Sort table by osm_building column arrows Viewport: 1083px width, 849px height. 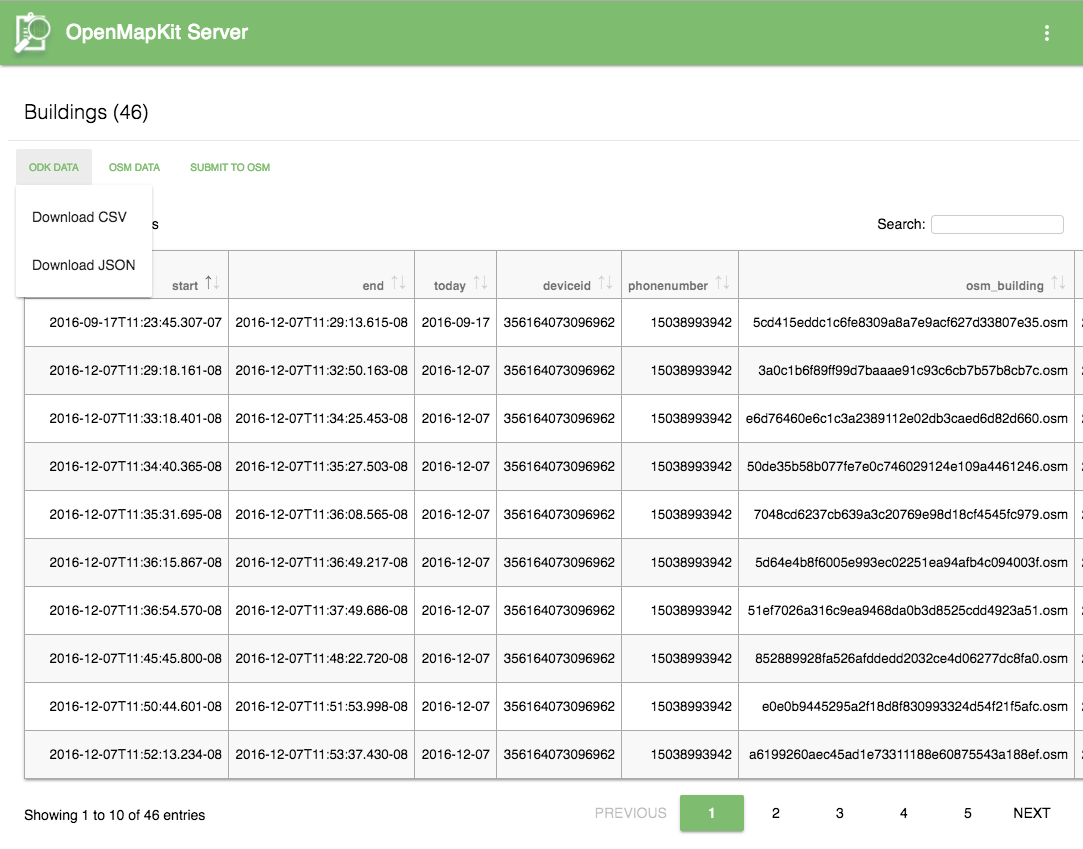(x=1058, y=283)
